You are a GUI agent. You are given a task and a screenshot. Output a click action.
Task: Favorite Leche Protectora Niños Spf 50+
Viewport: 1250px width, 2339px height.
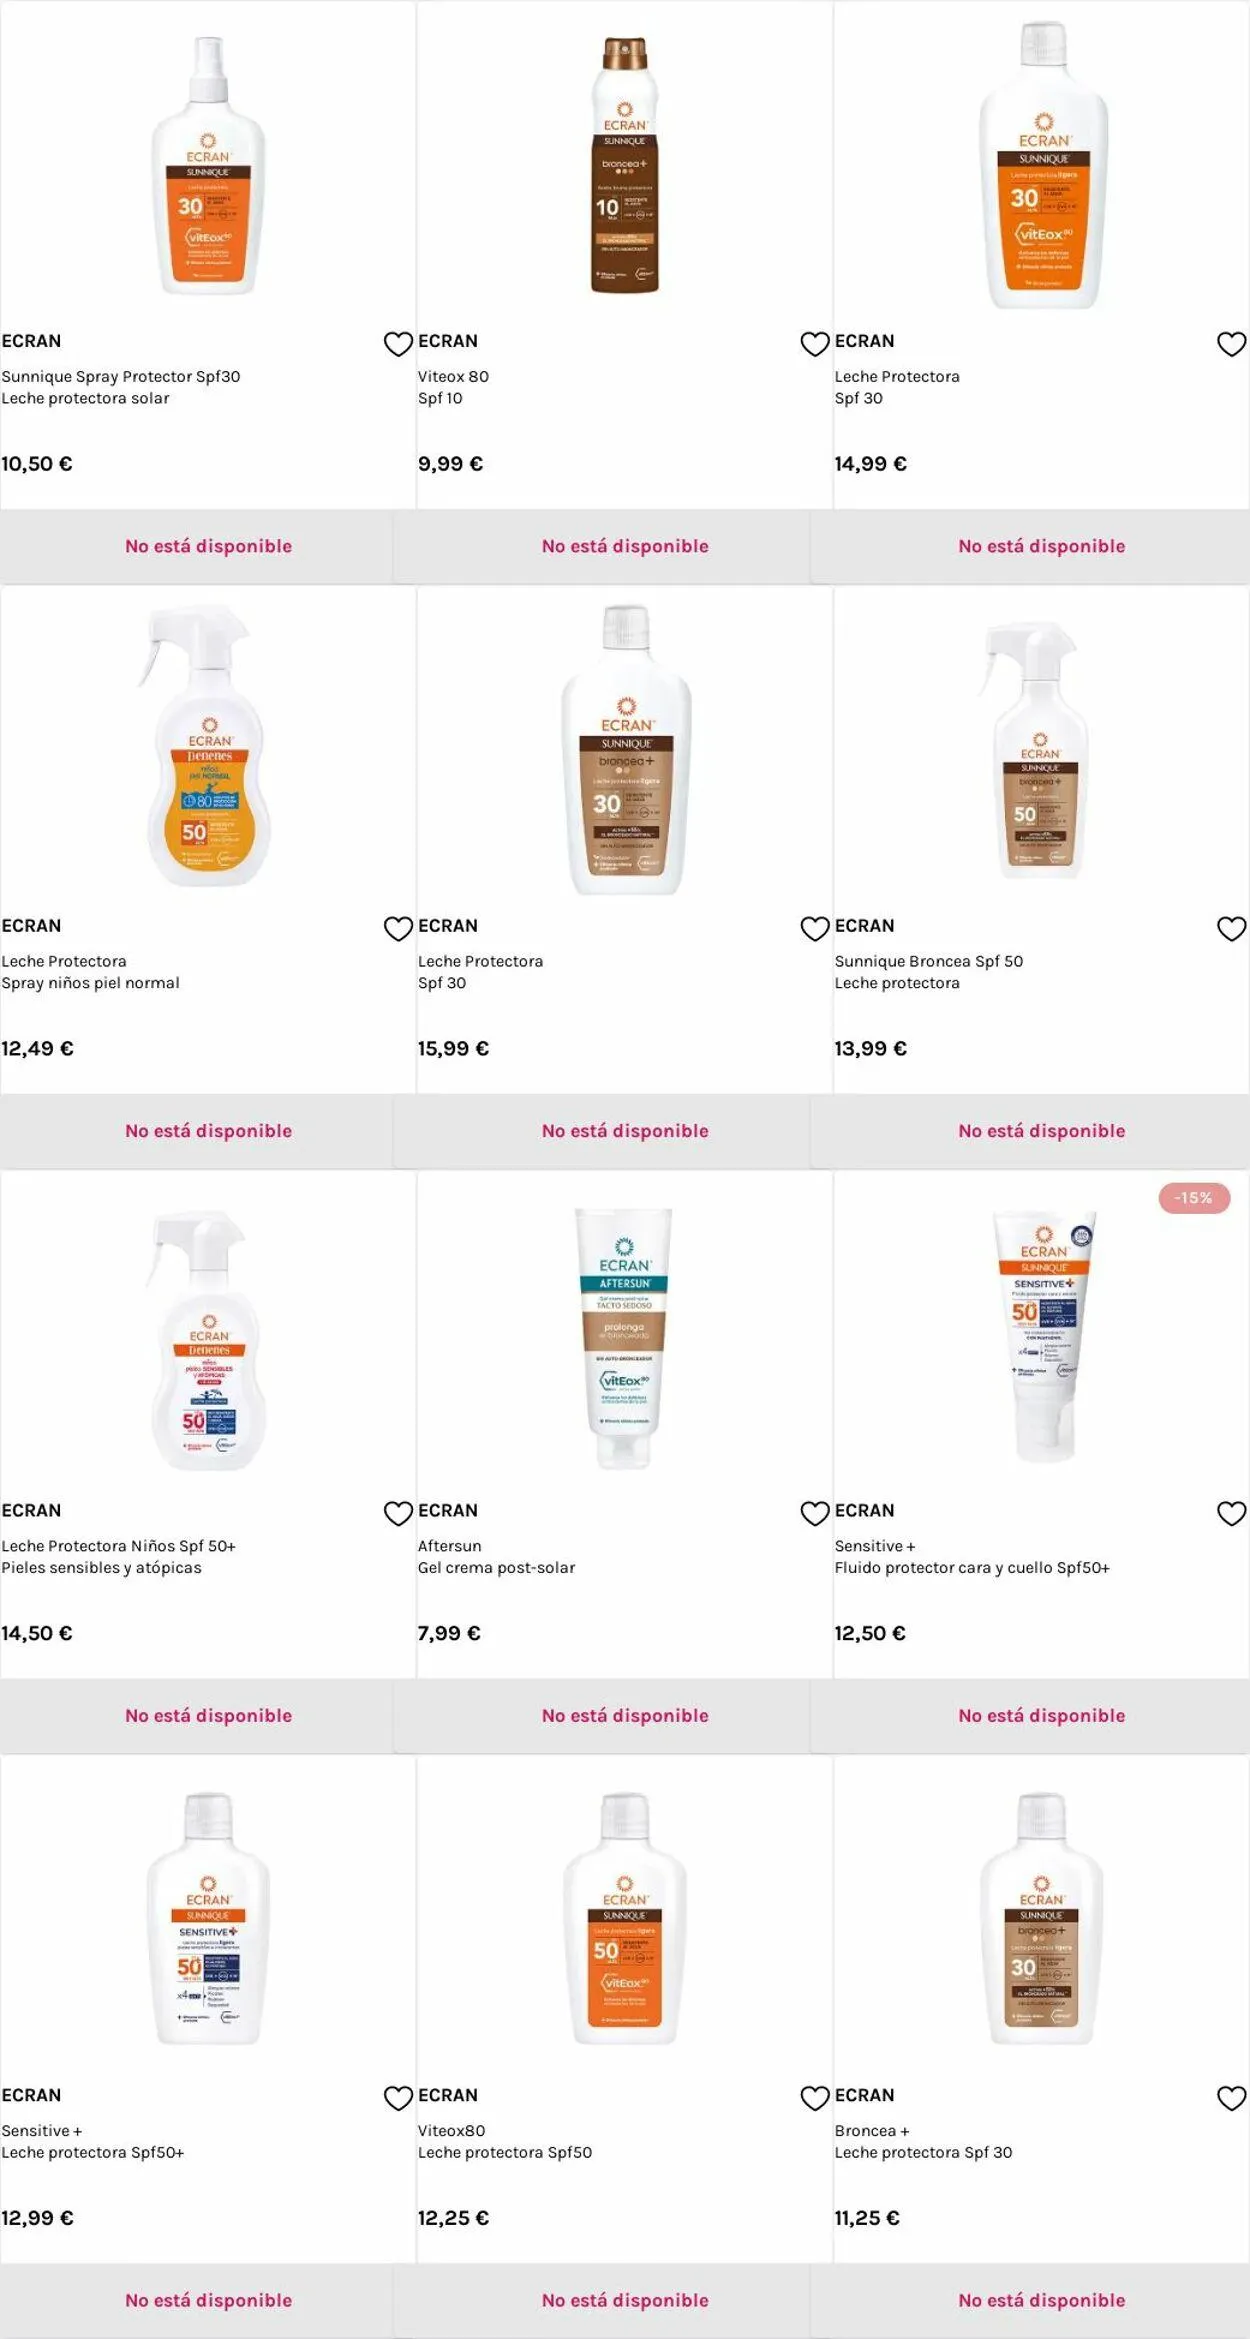pos(398,1514)
